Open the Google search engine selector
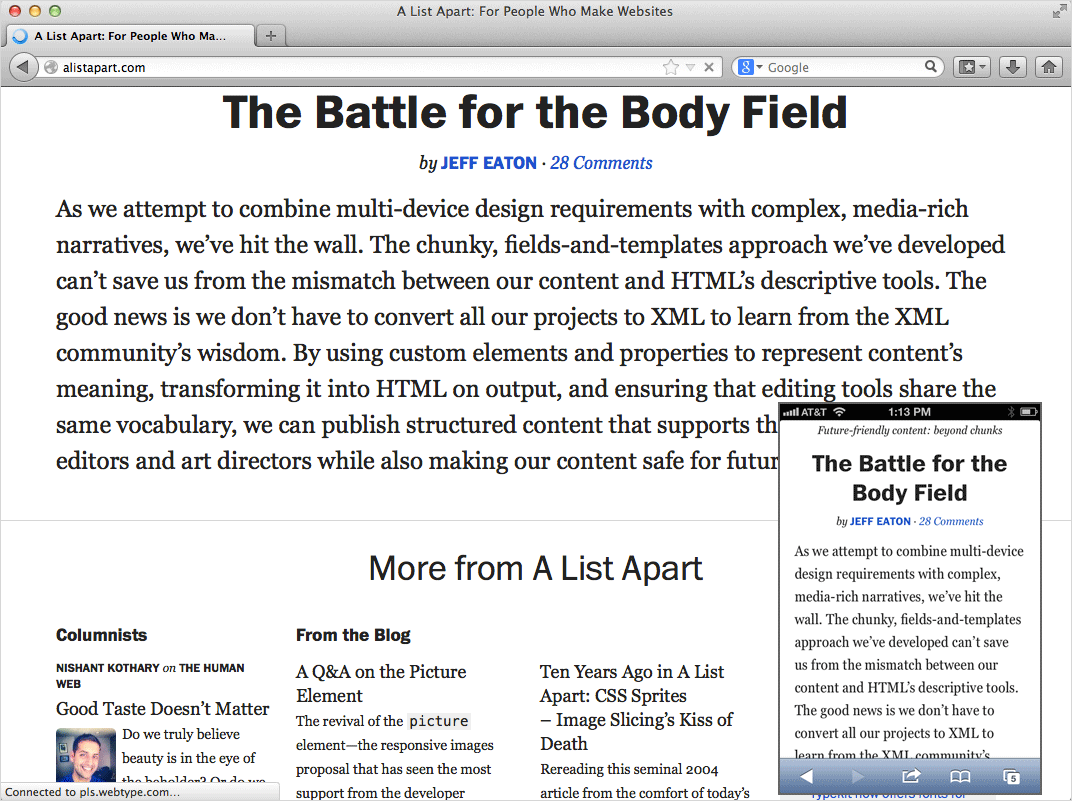 (750, 67)
